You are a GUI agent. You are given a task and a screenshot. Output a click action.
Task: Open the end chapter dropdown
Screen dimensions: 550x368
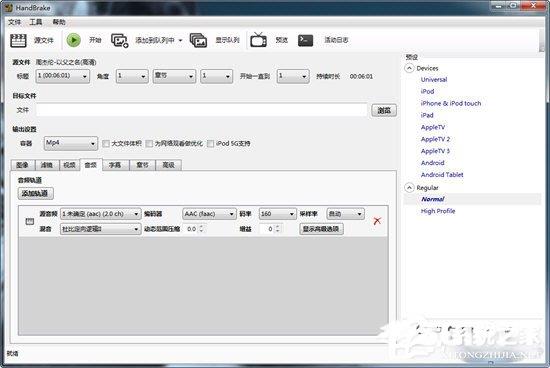point(293,76)
